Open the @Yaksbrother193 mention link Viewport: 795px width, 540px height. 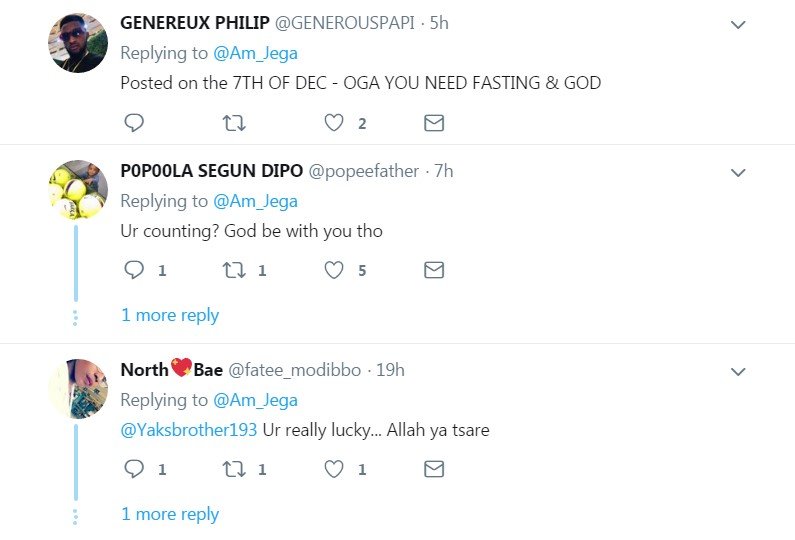click(189, 430)
